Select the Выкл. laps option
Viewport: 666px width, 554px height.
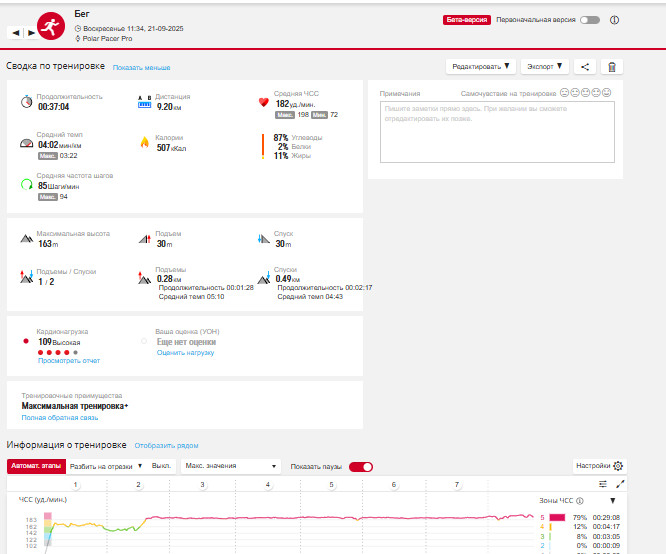pyautogui.click(x=161, y=466)
